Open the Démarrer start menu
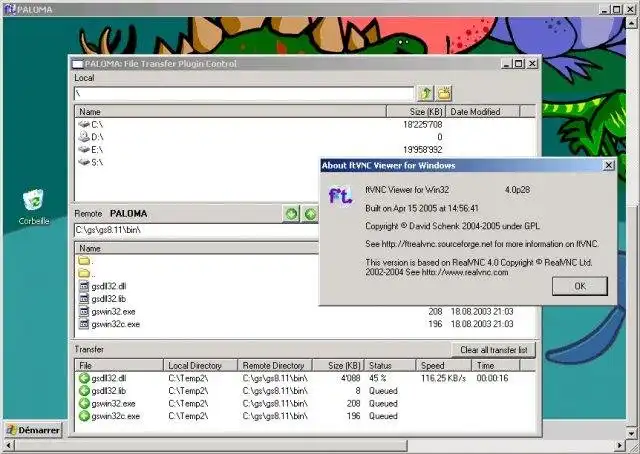The height and width of the screenshot is (454, 640). point(33,430)
